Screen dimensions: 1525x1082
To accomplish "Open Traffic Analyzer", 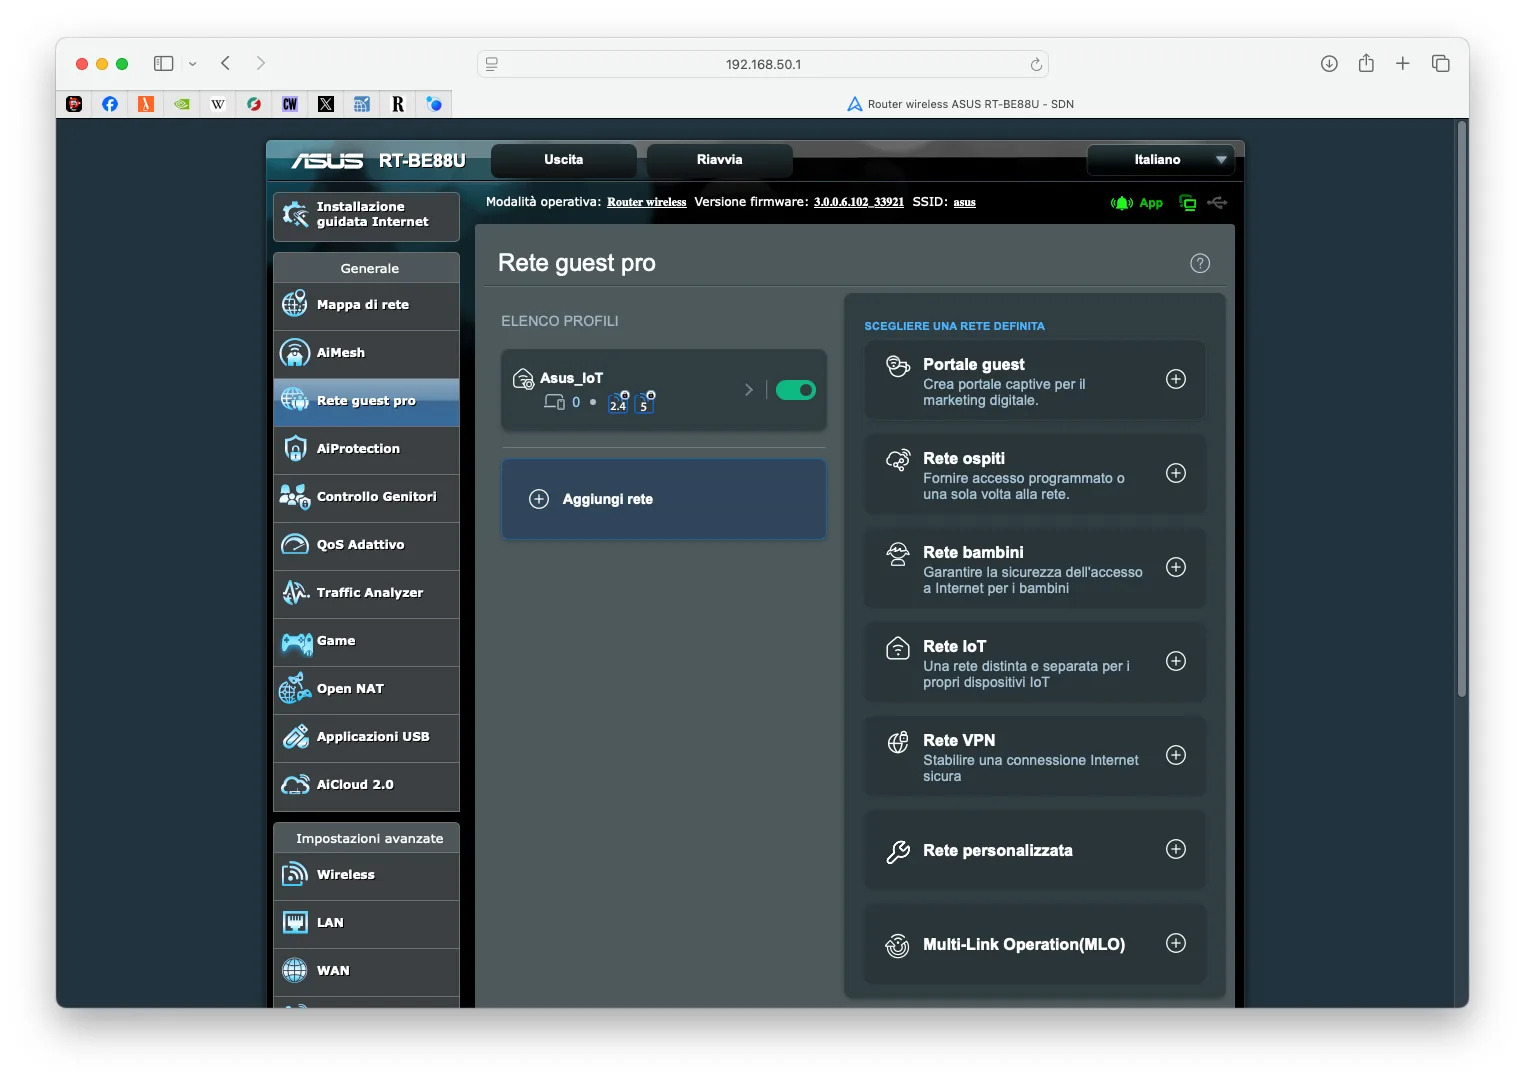I will [x=366, y=593].
